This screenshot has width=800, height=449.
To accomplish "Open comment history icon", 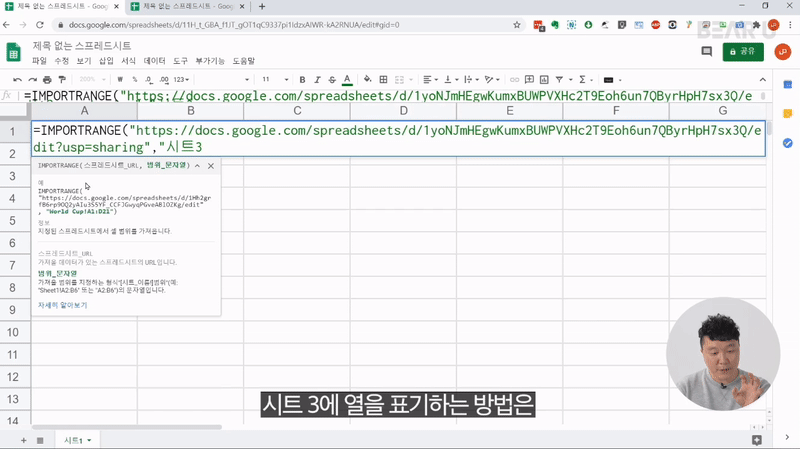I will [707, 52].
